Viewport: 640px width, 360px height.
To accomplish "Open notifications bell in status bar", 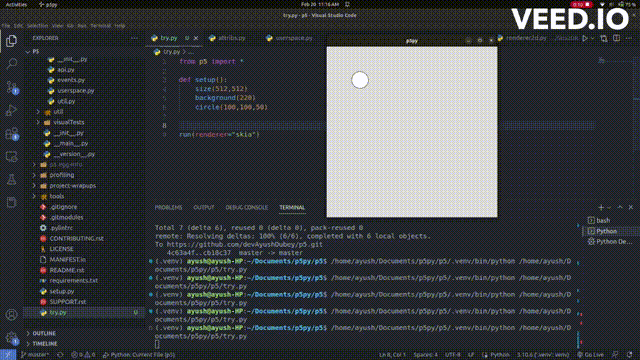I will [x=630, y=355].
